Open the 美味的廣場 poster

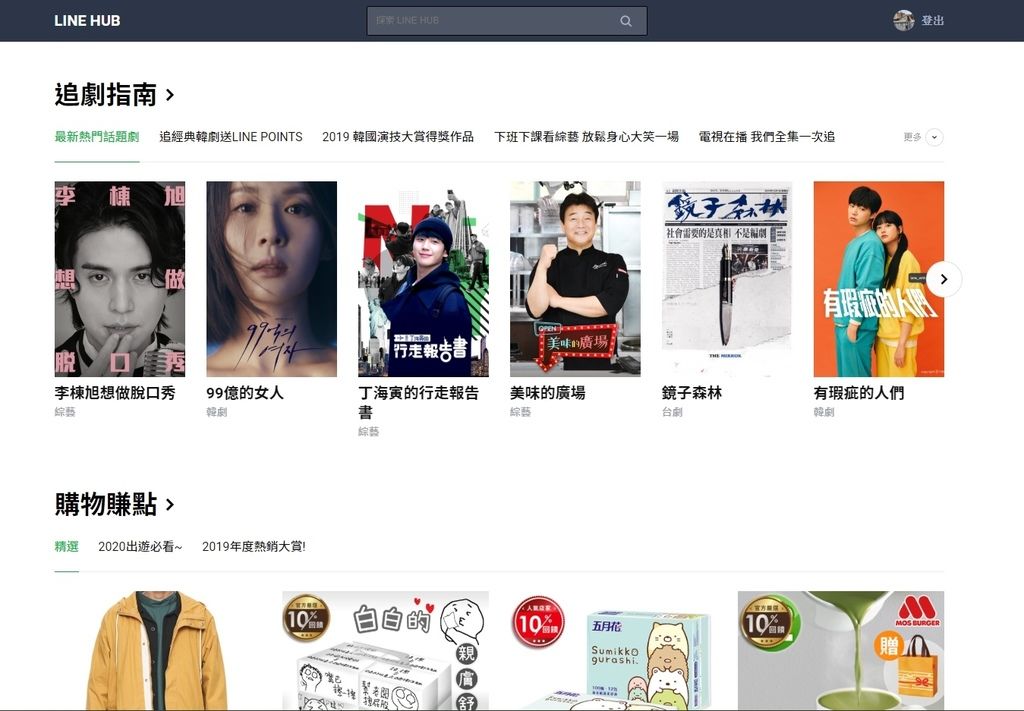[575, 279]
